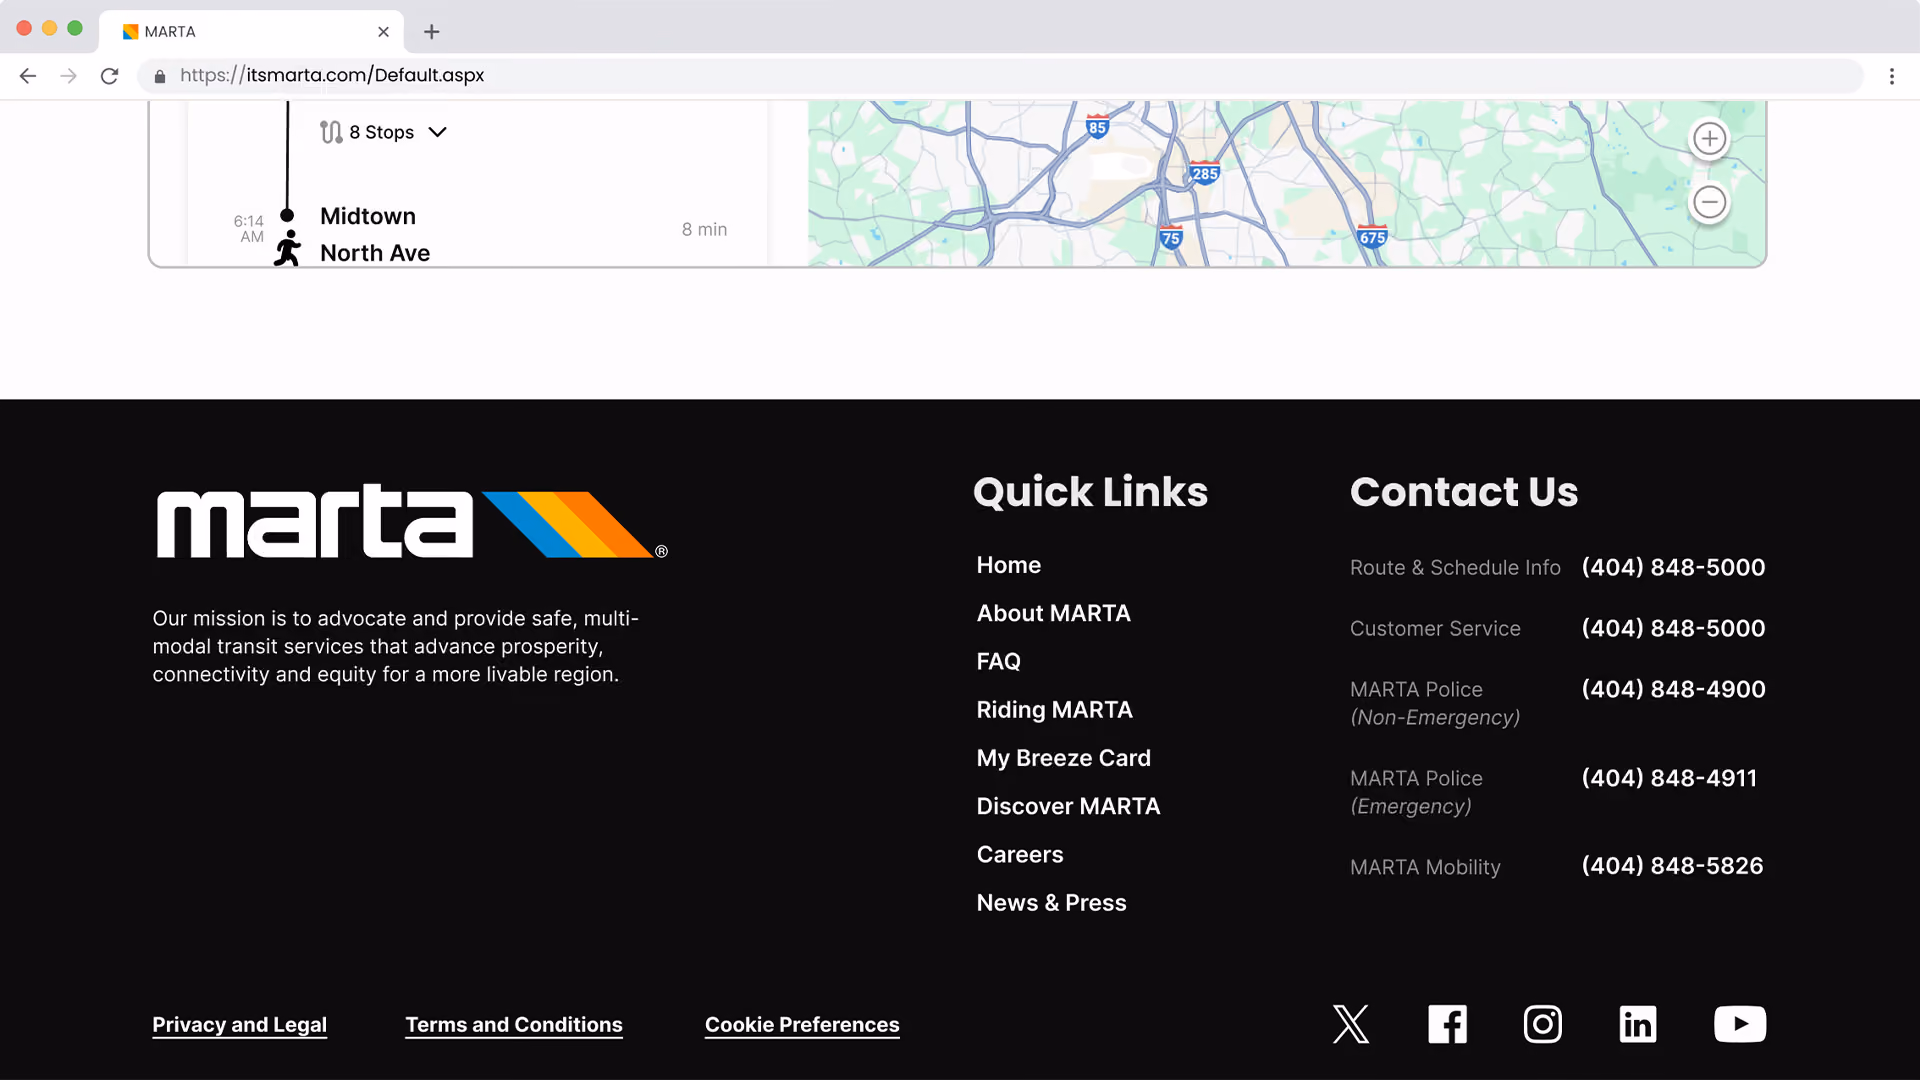1920x1080 pixels.
Task: Click the MARTA Mobility label
Action: pos(1425,867)
